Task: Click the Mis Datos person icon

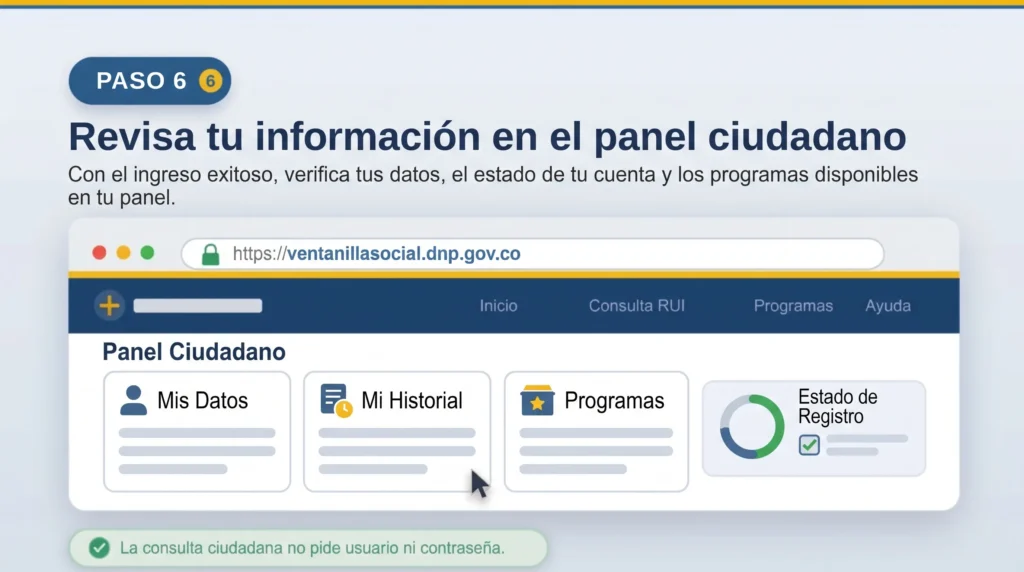Action: [133, 400]
